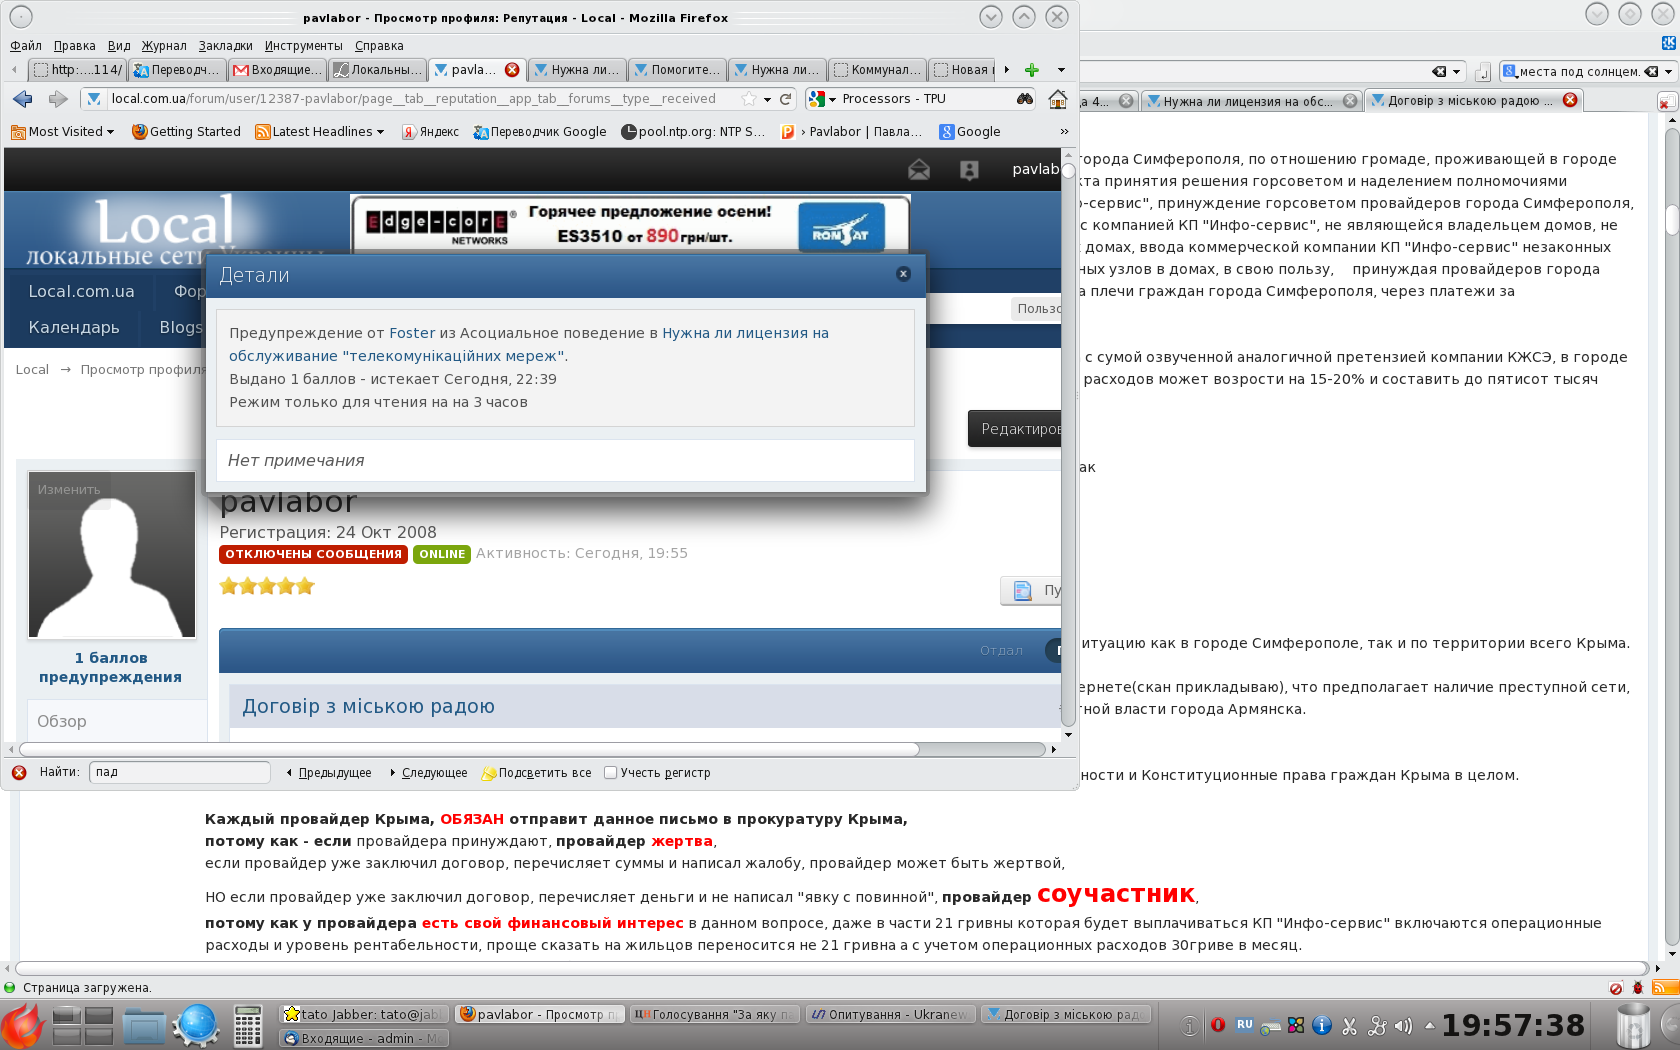Switch to the tato Jabber taskbar window
Viewport: 1680px width, 1050px height.
tap(364, 1014)
